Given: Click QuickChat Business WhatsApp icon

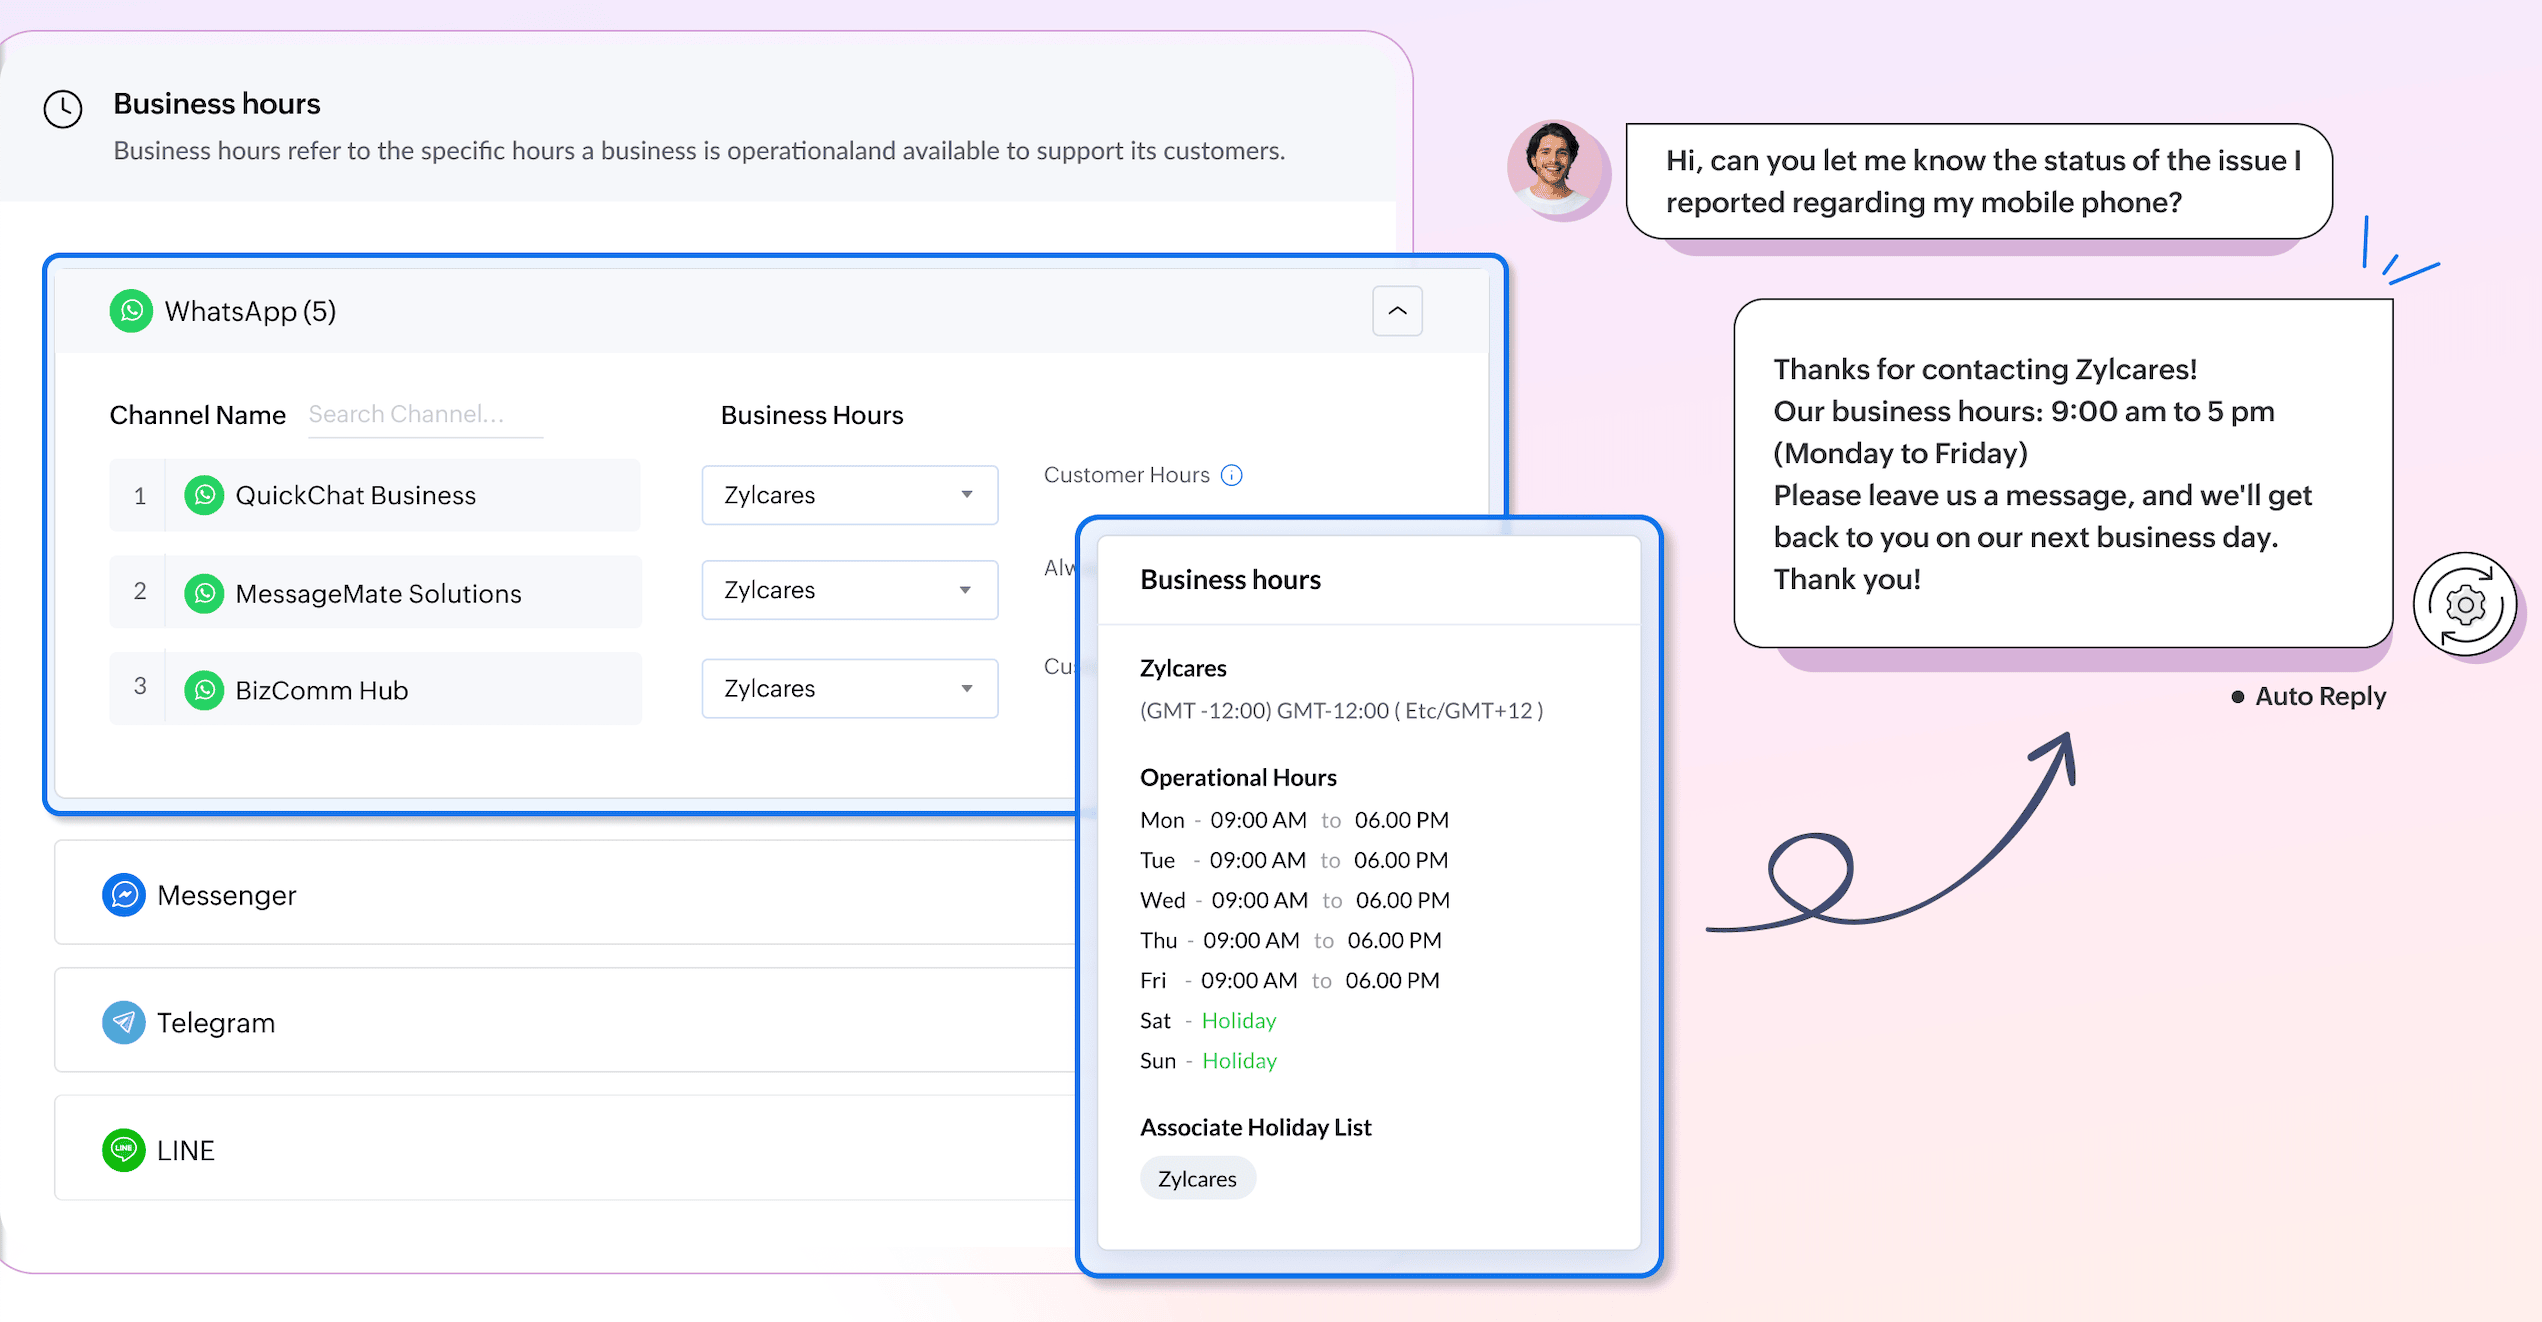Looking at the screenshot, I should [x=204, y=496].
